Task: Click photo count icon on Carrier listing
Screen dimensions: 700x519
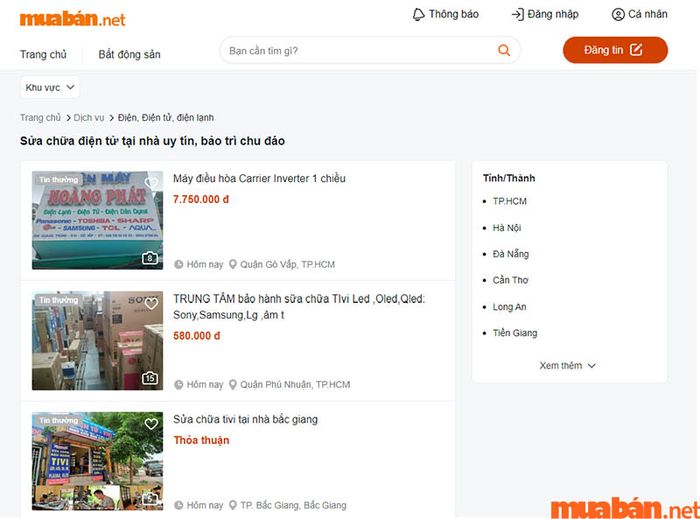Action: pos(150,258)
